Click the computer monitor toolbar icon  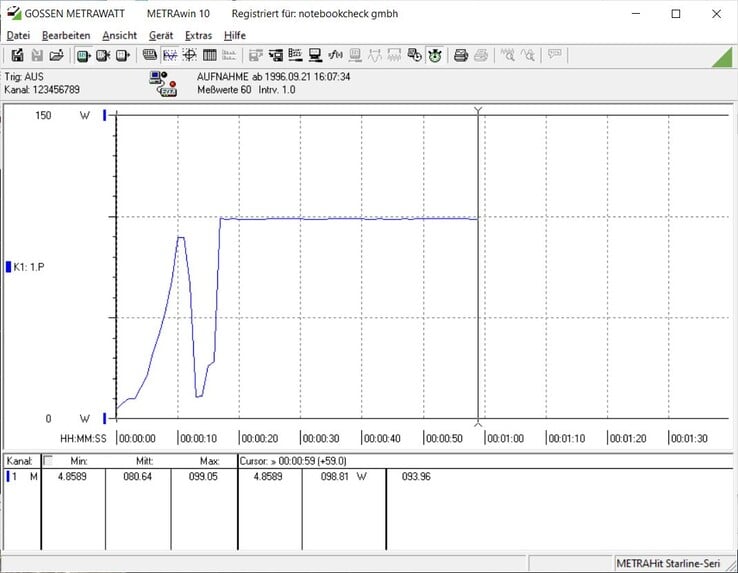pos(315,56)
